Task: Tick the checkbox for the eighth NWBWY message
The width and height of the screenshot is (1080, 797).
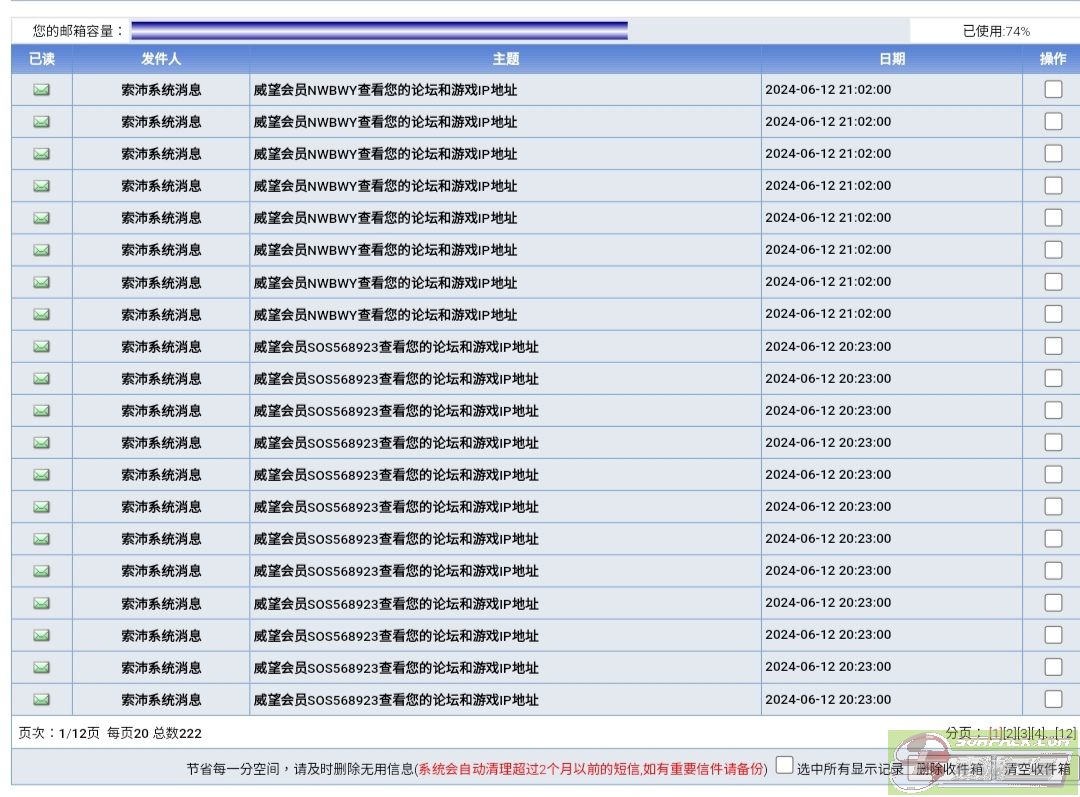Action: click(1052, 313)
